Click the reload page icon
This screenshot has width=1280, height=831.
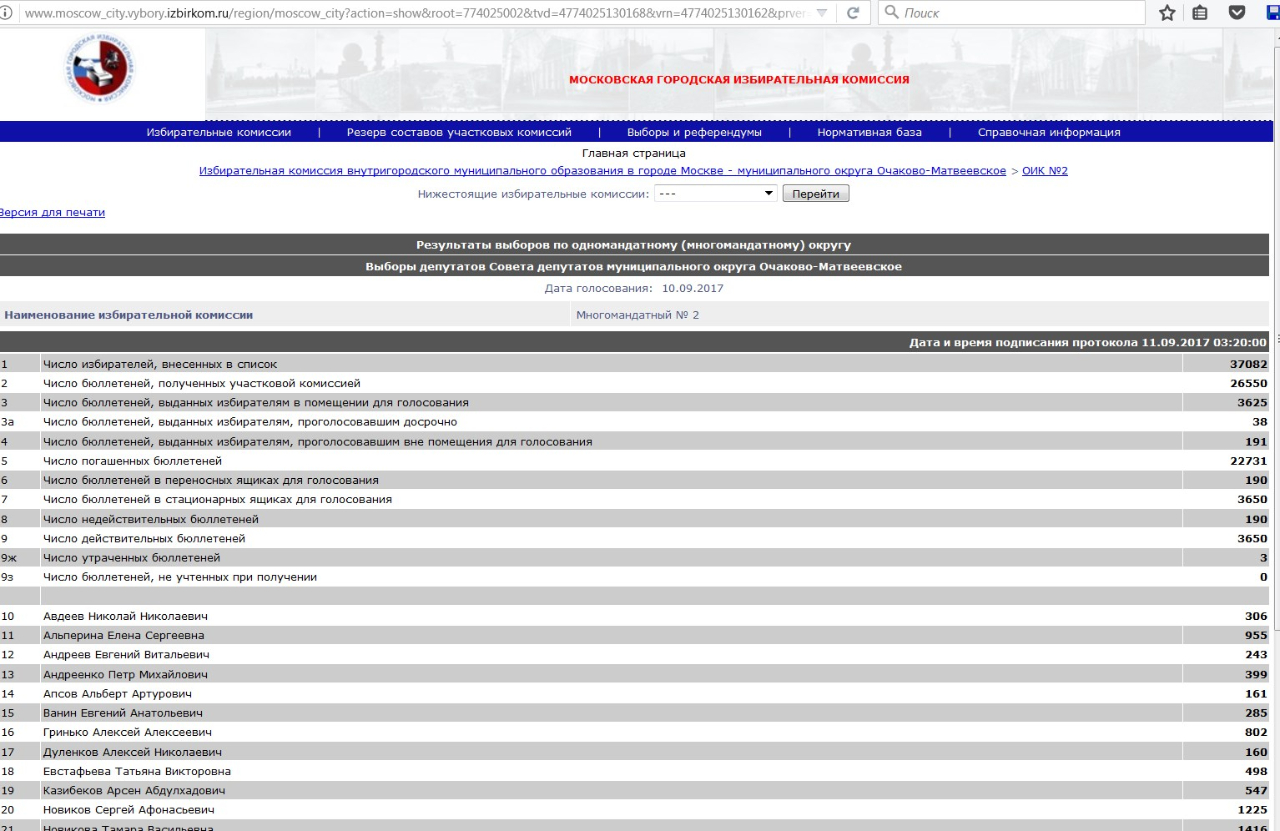(853, 13)
